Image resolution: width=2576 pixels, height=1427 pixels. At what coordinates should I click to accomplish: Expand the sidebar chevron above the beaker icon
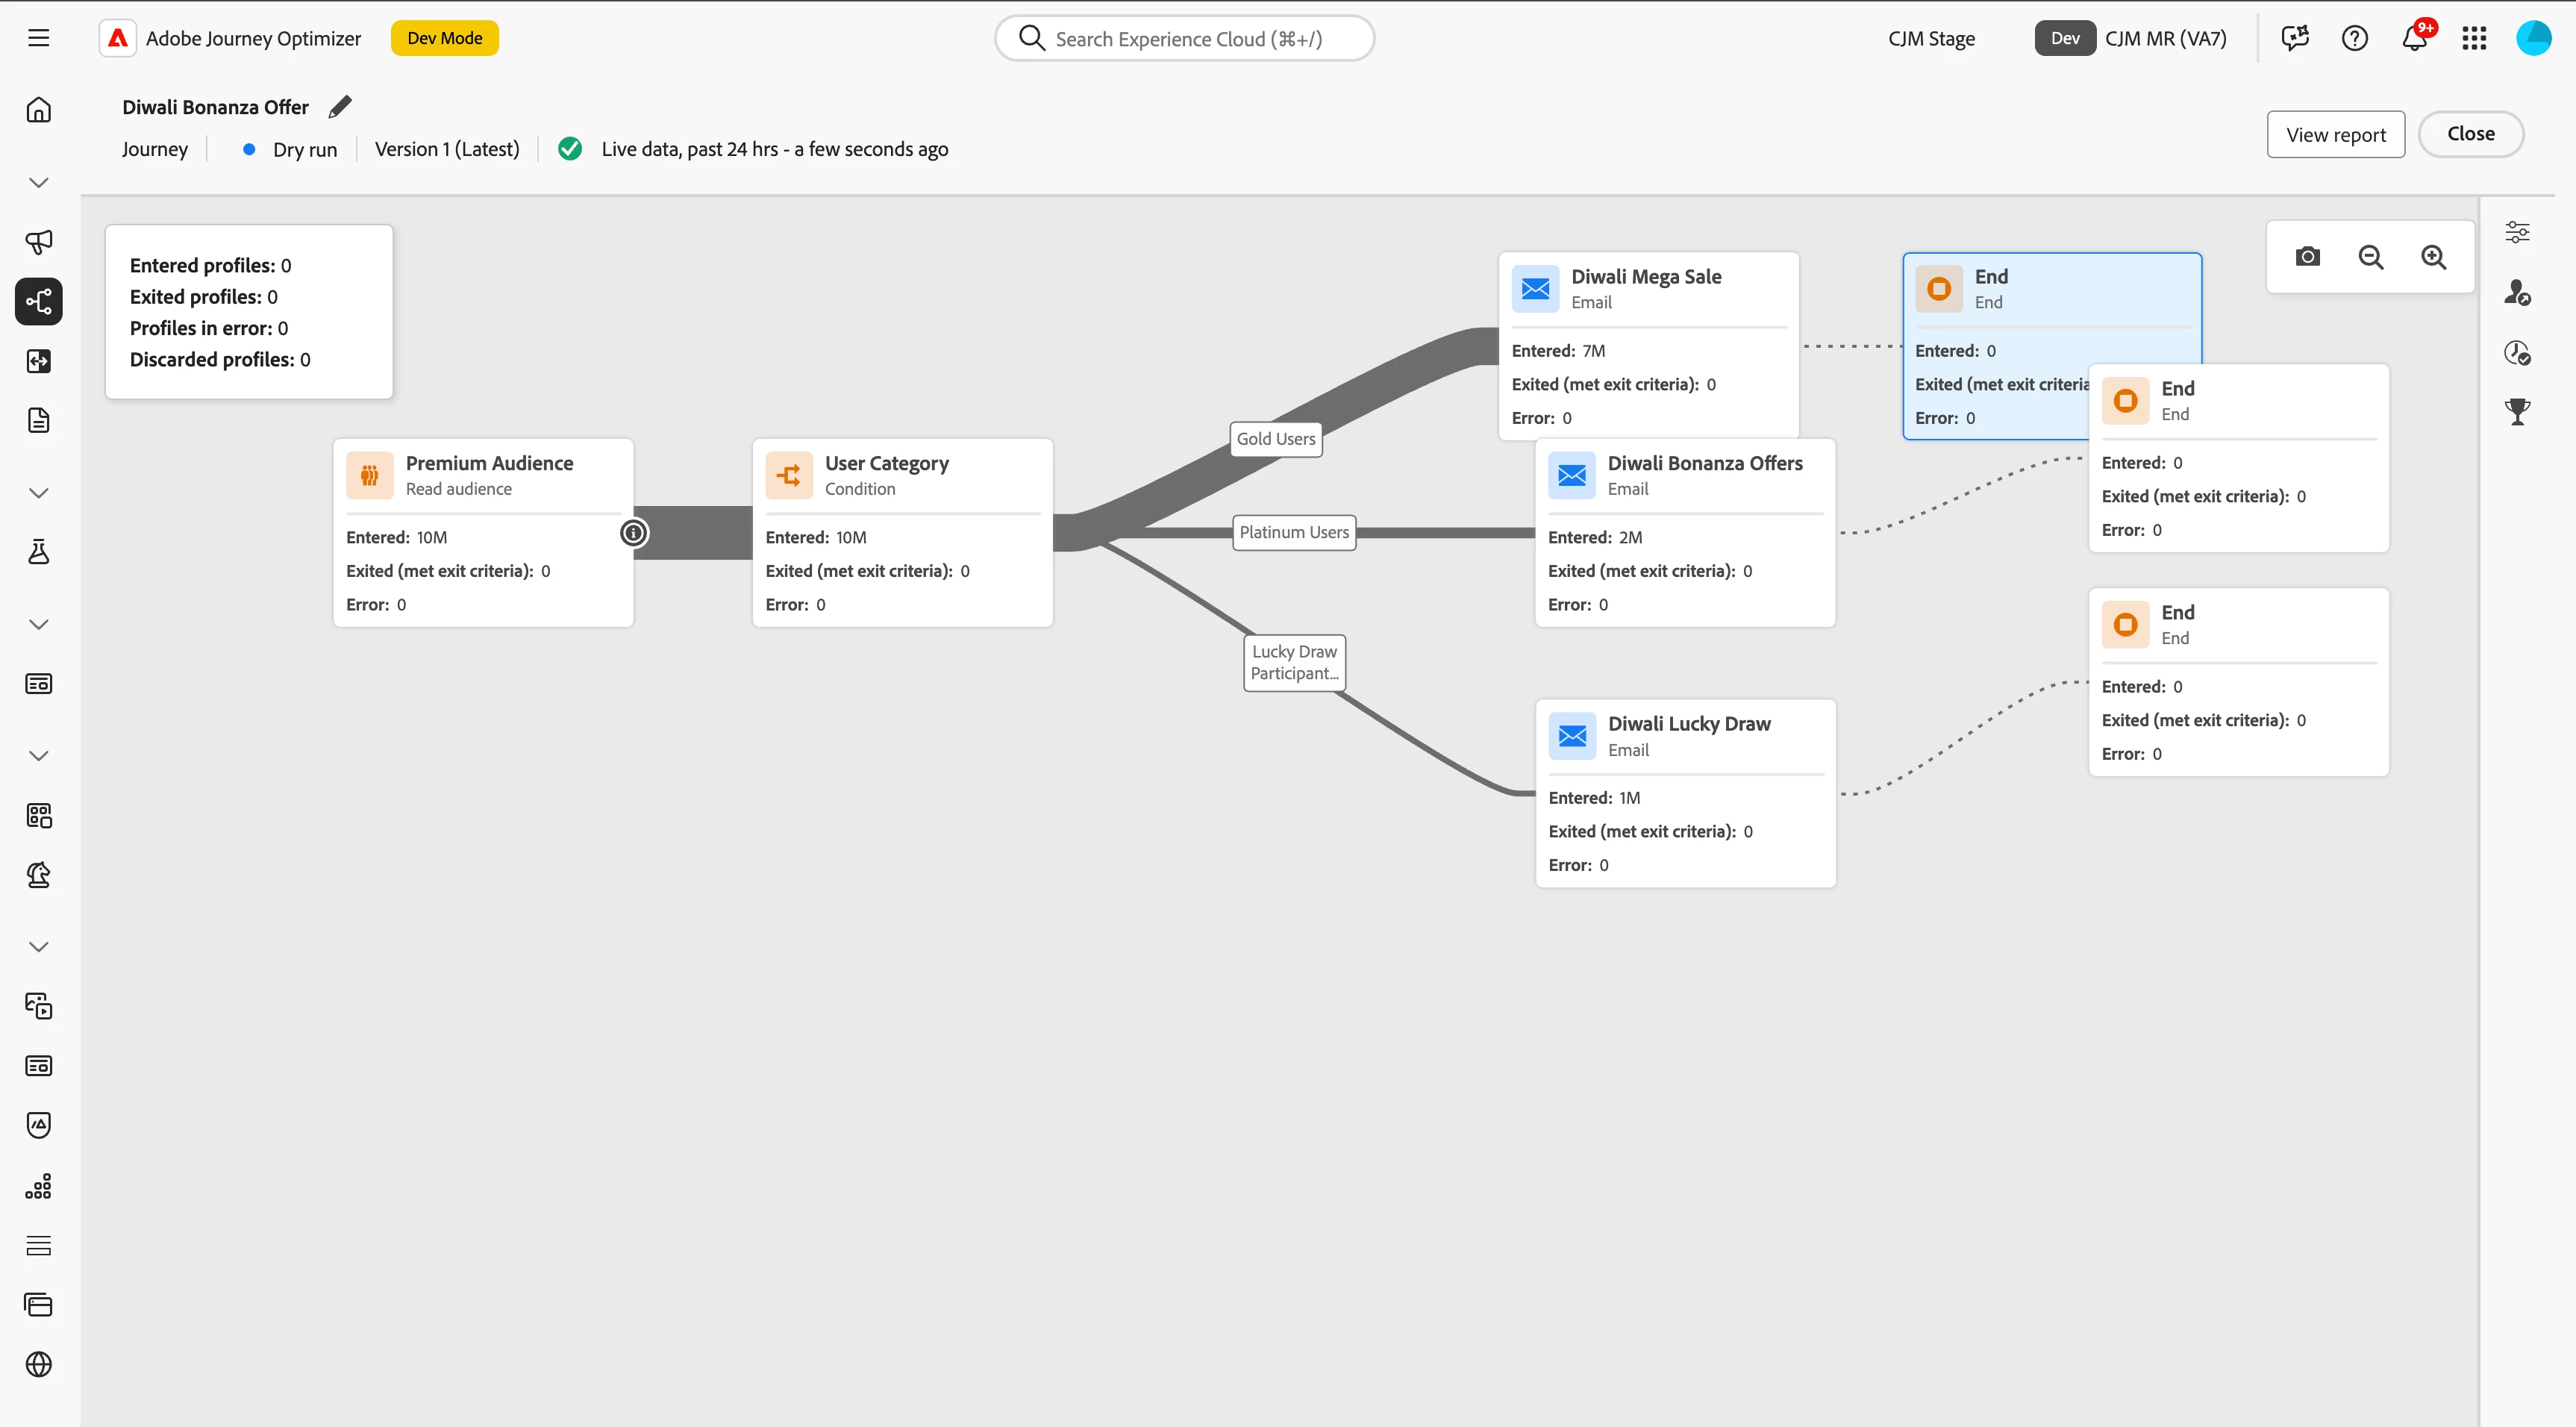39,493
